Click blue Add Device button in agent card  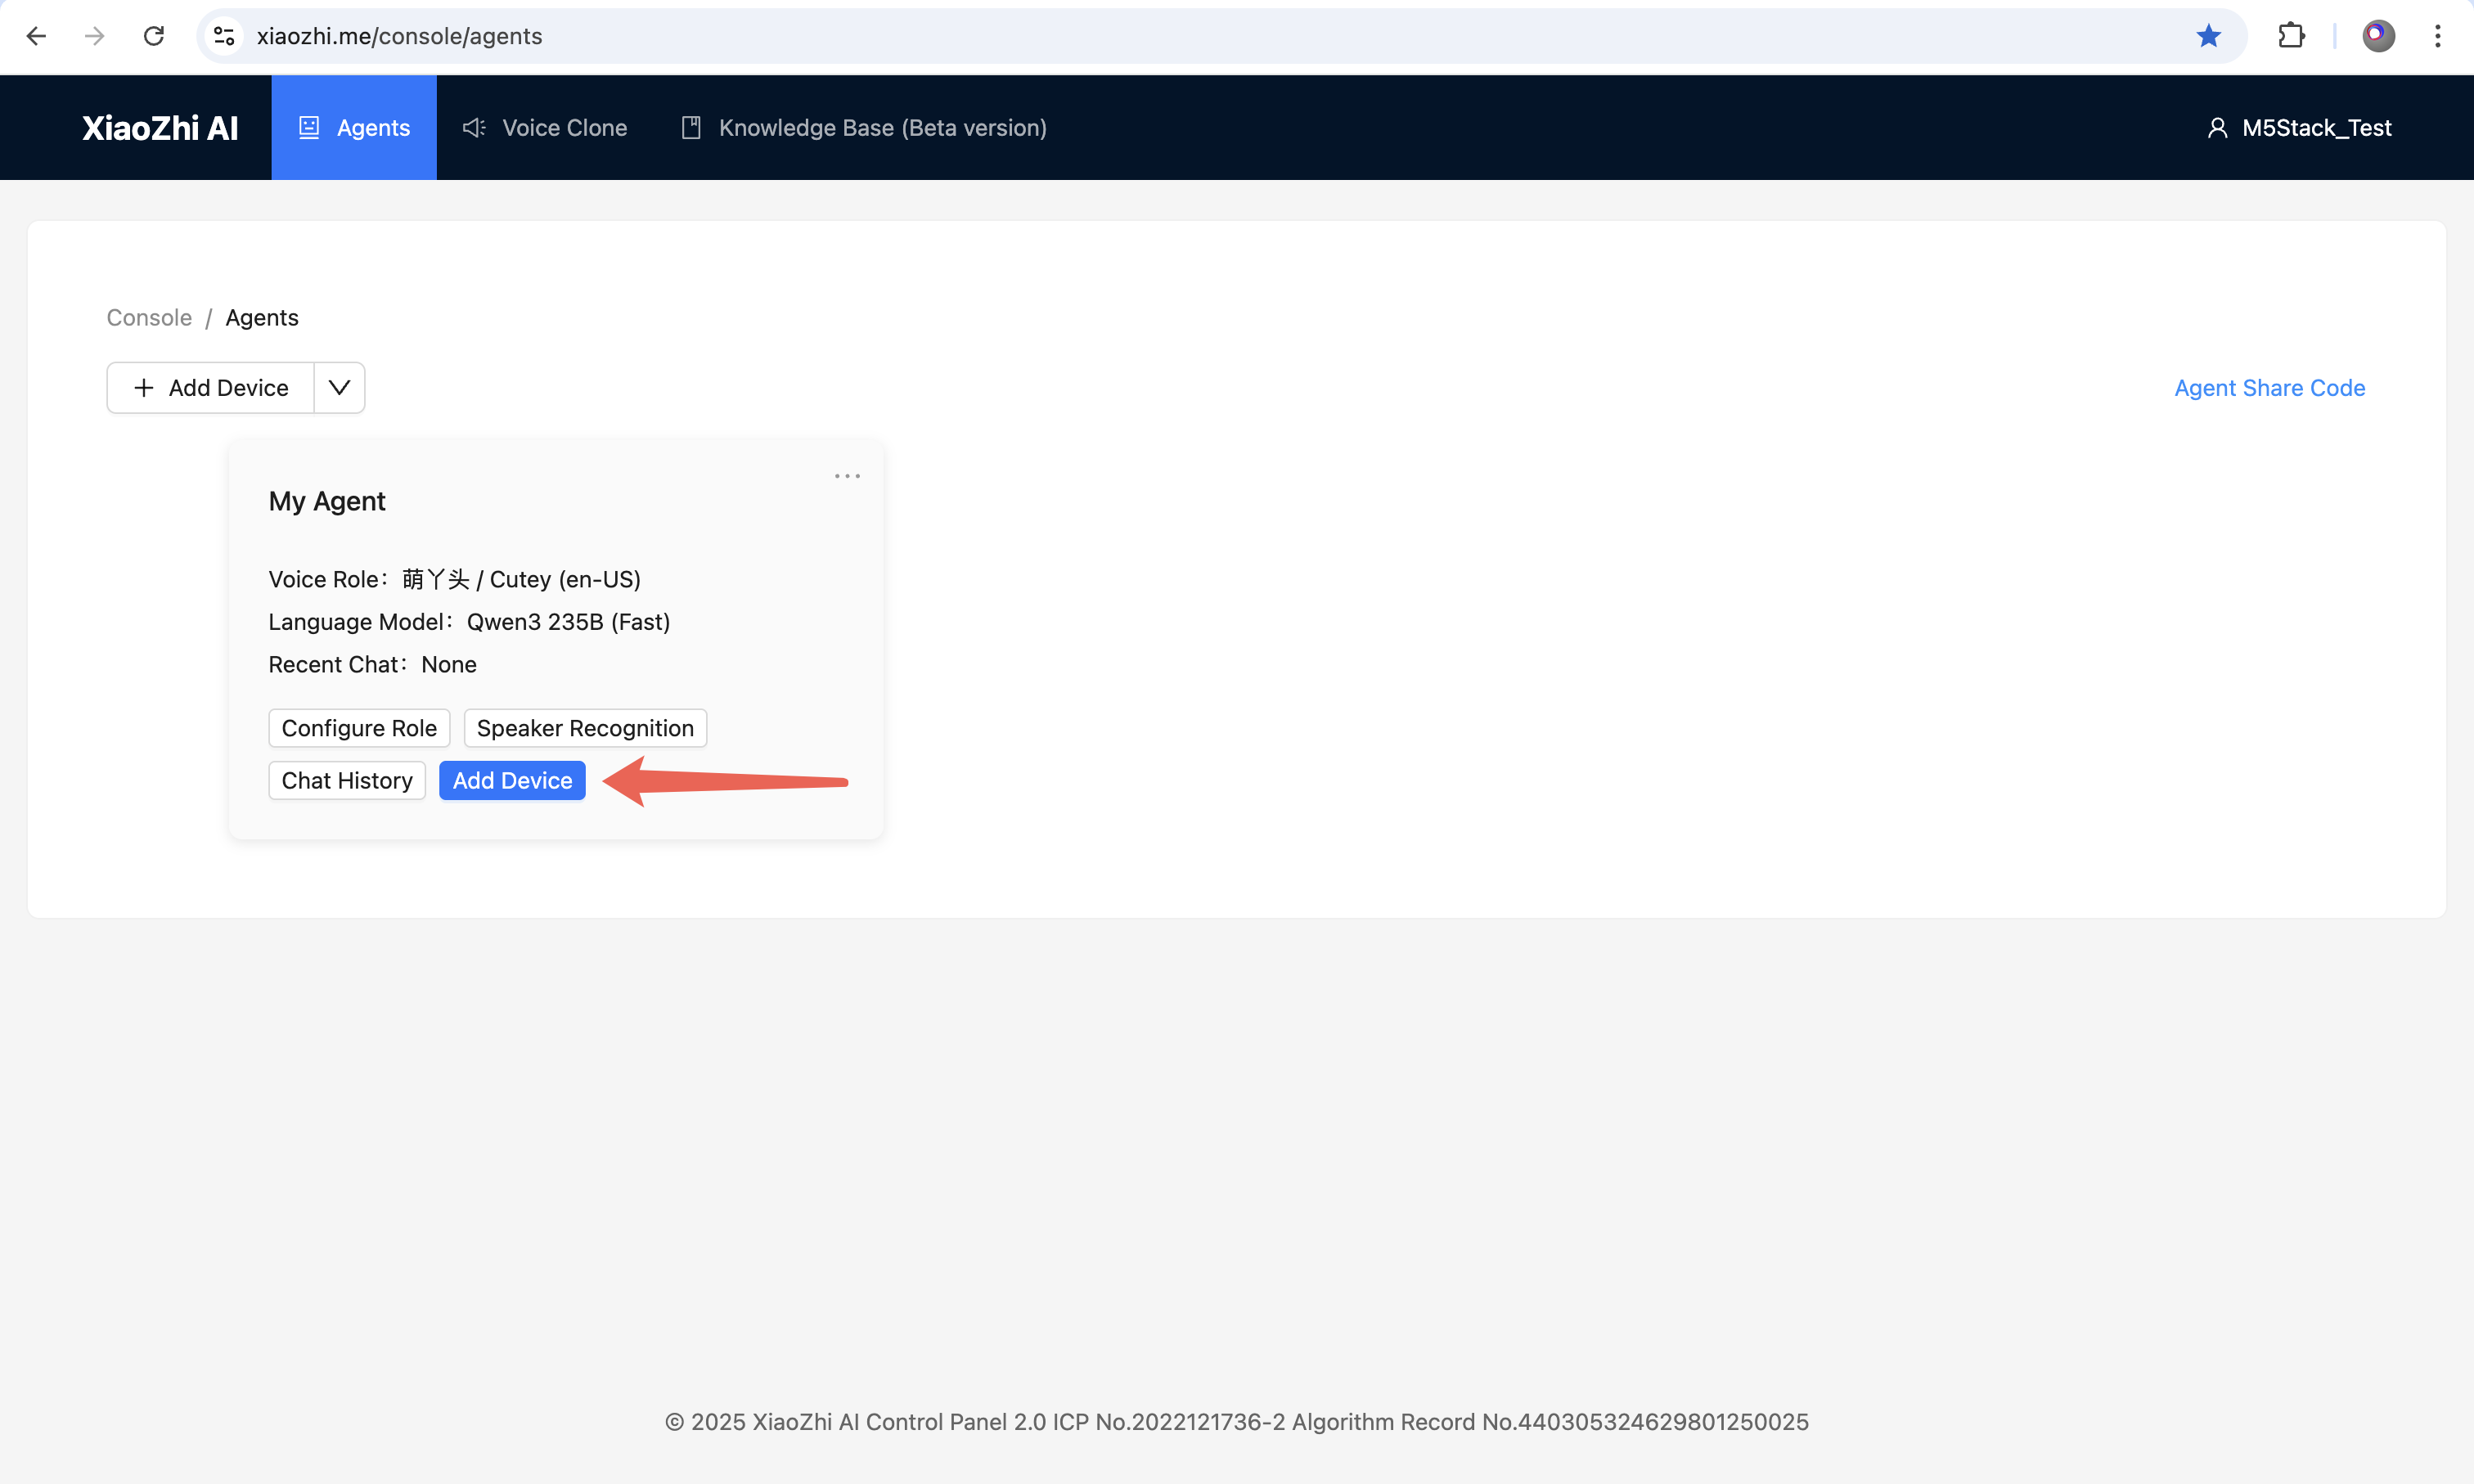point(512,781)
